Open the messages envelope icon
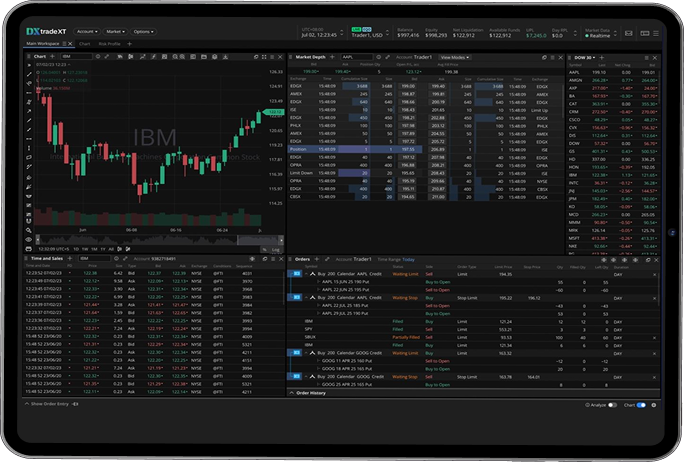The width and height of the screenshot is (684, 462). [629, 33]
